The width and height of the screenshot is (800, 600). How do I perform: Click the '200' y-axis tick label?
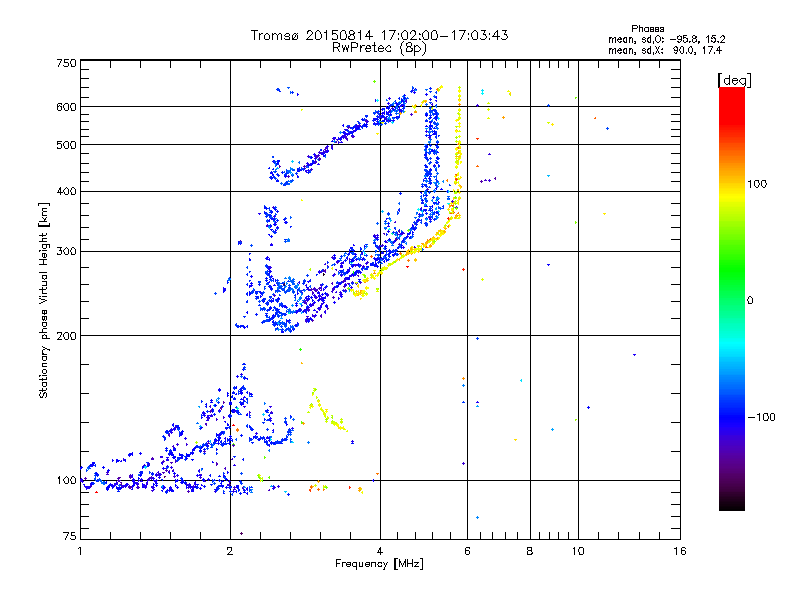pos(67,336)
